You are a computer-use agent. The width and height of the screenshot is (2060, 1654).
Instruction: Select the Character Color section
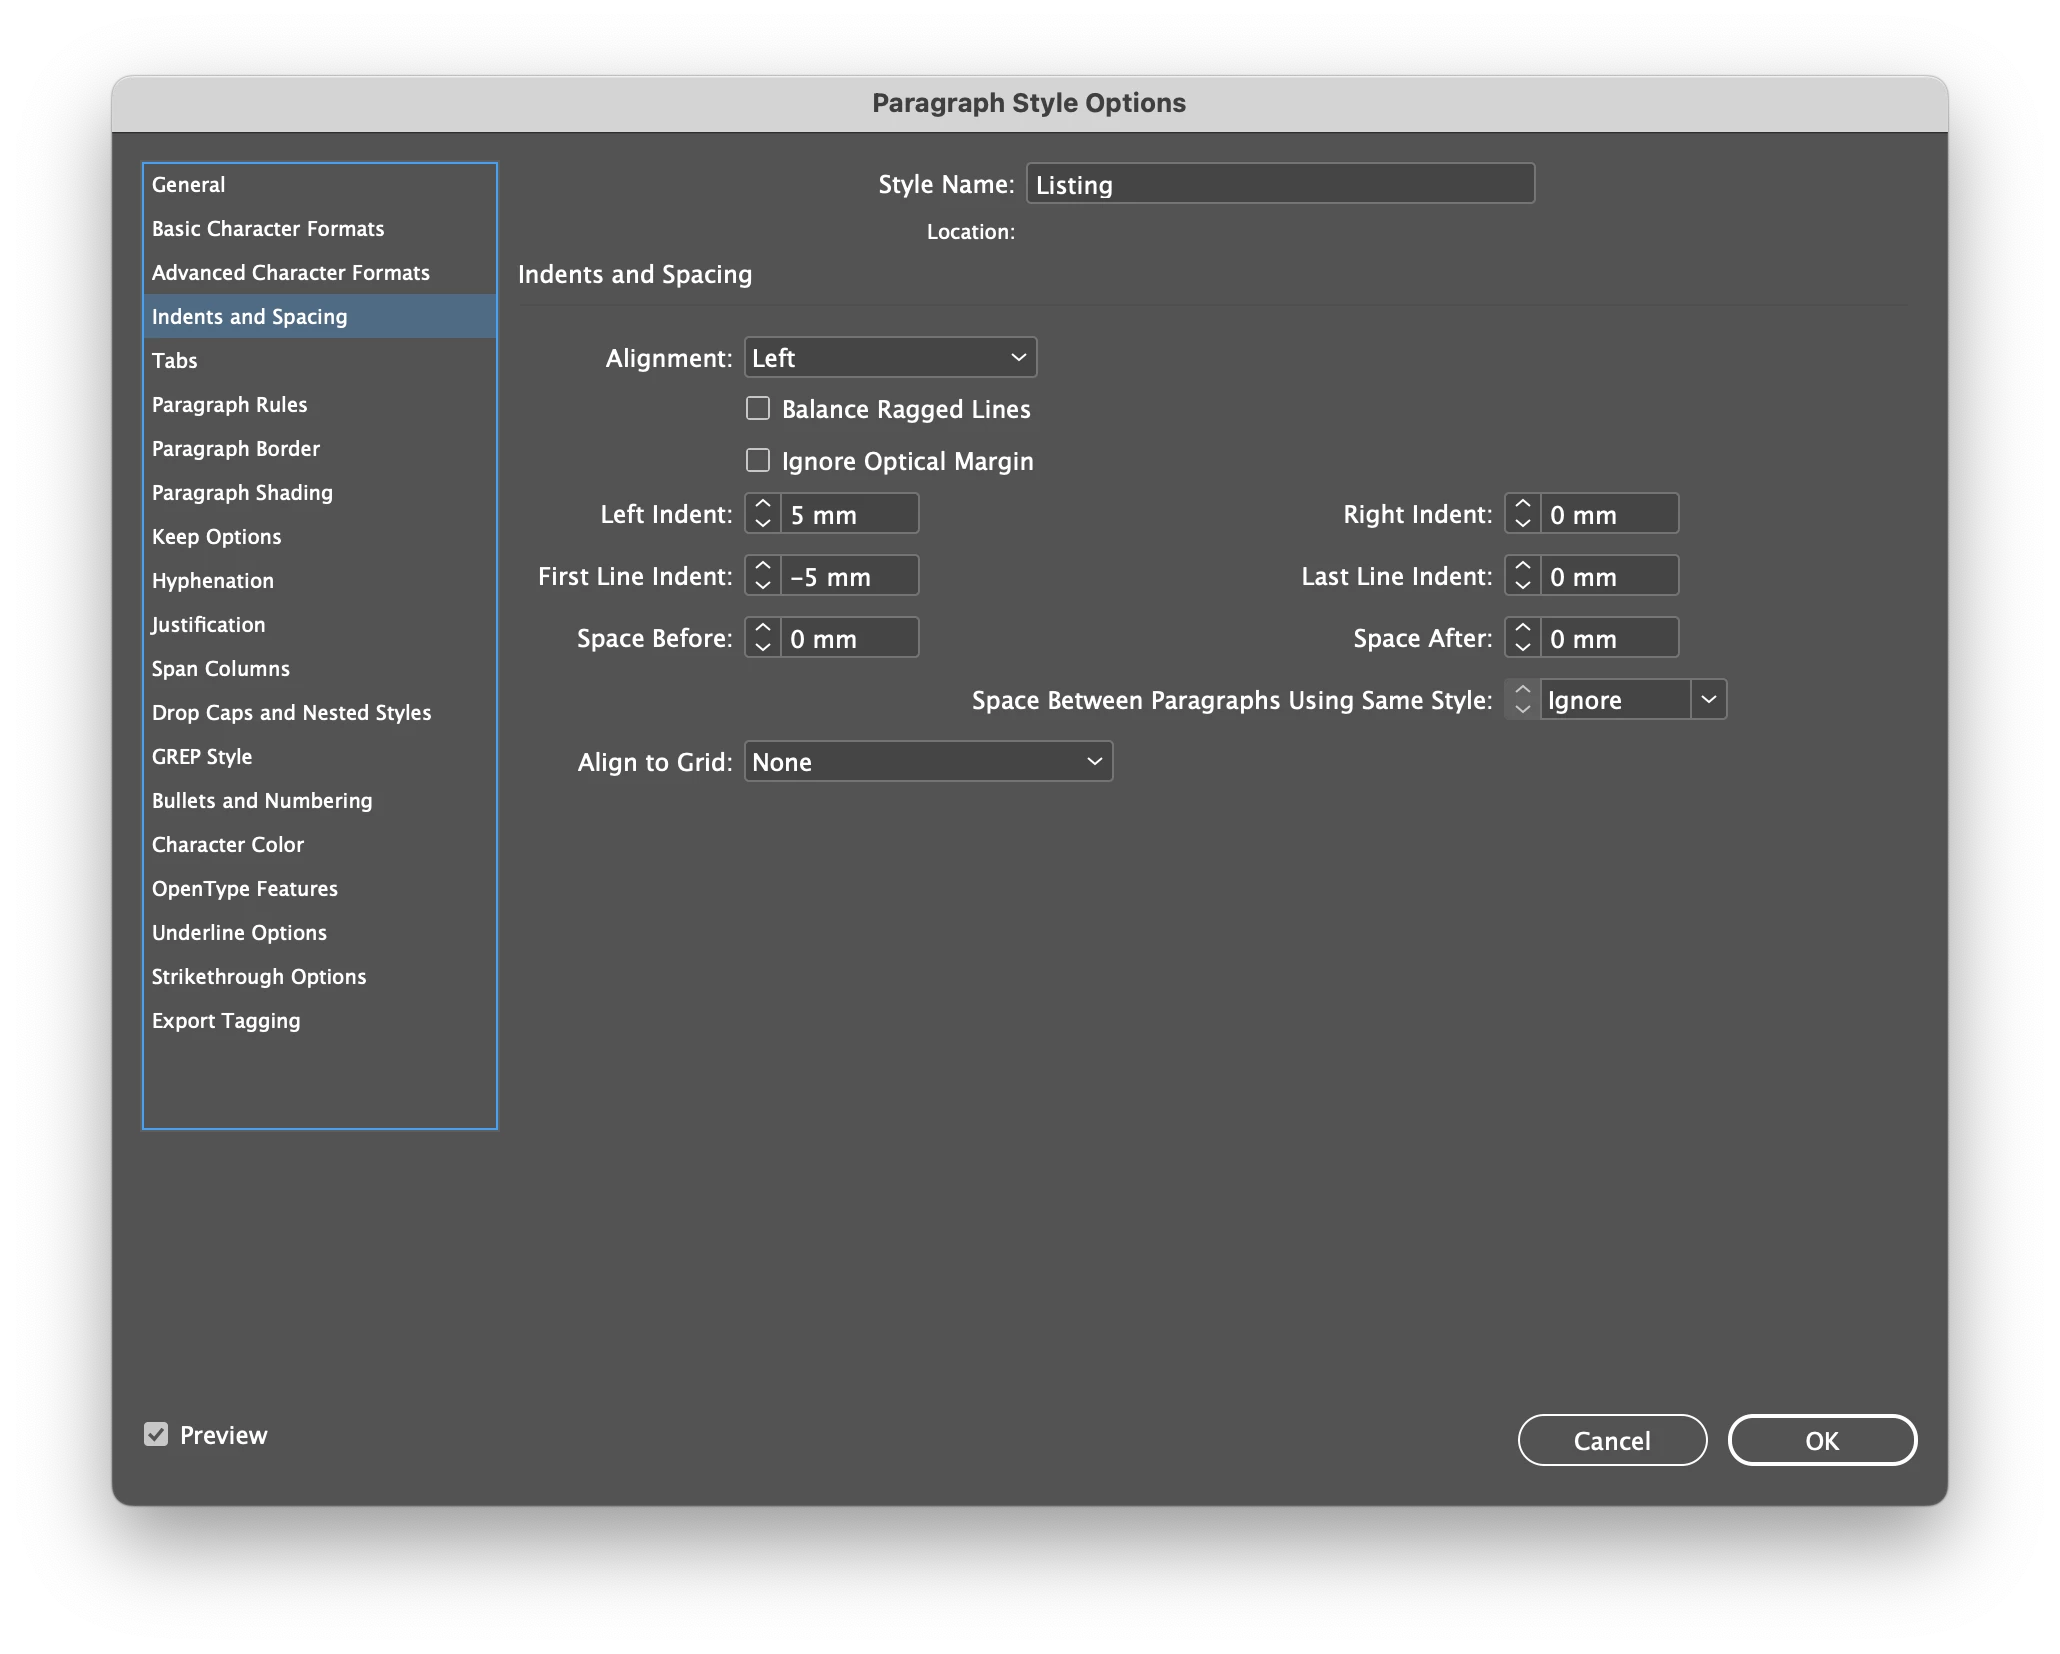[x=228, y=844]
